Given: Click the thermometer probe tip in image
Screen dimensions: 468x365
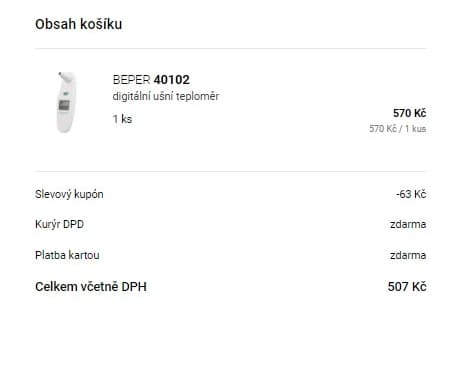Looking at the screenshot, I should tap(62, 75).
